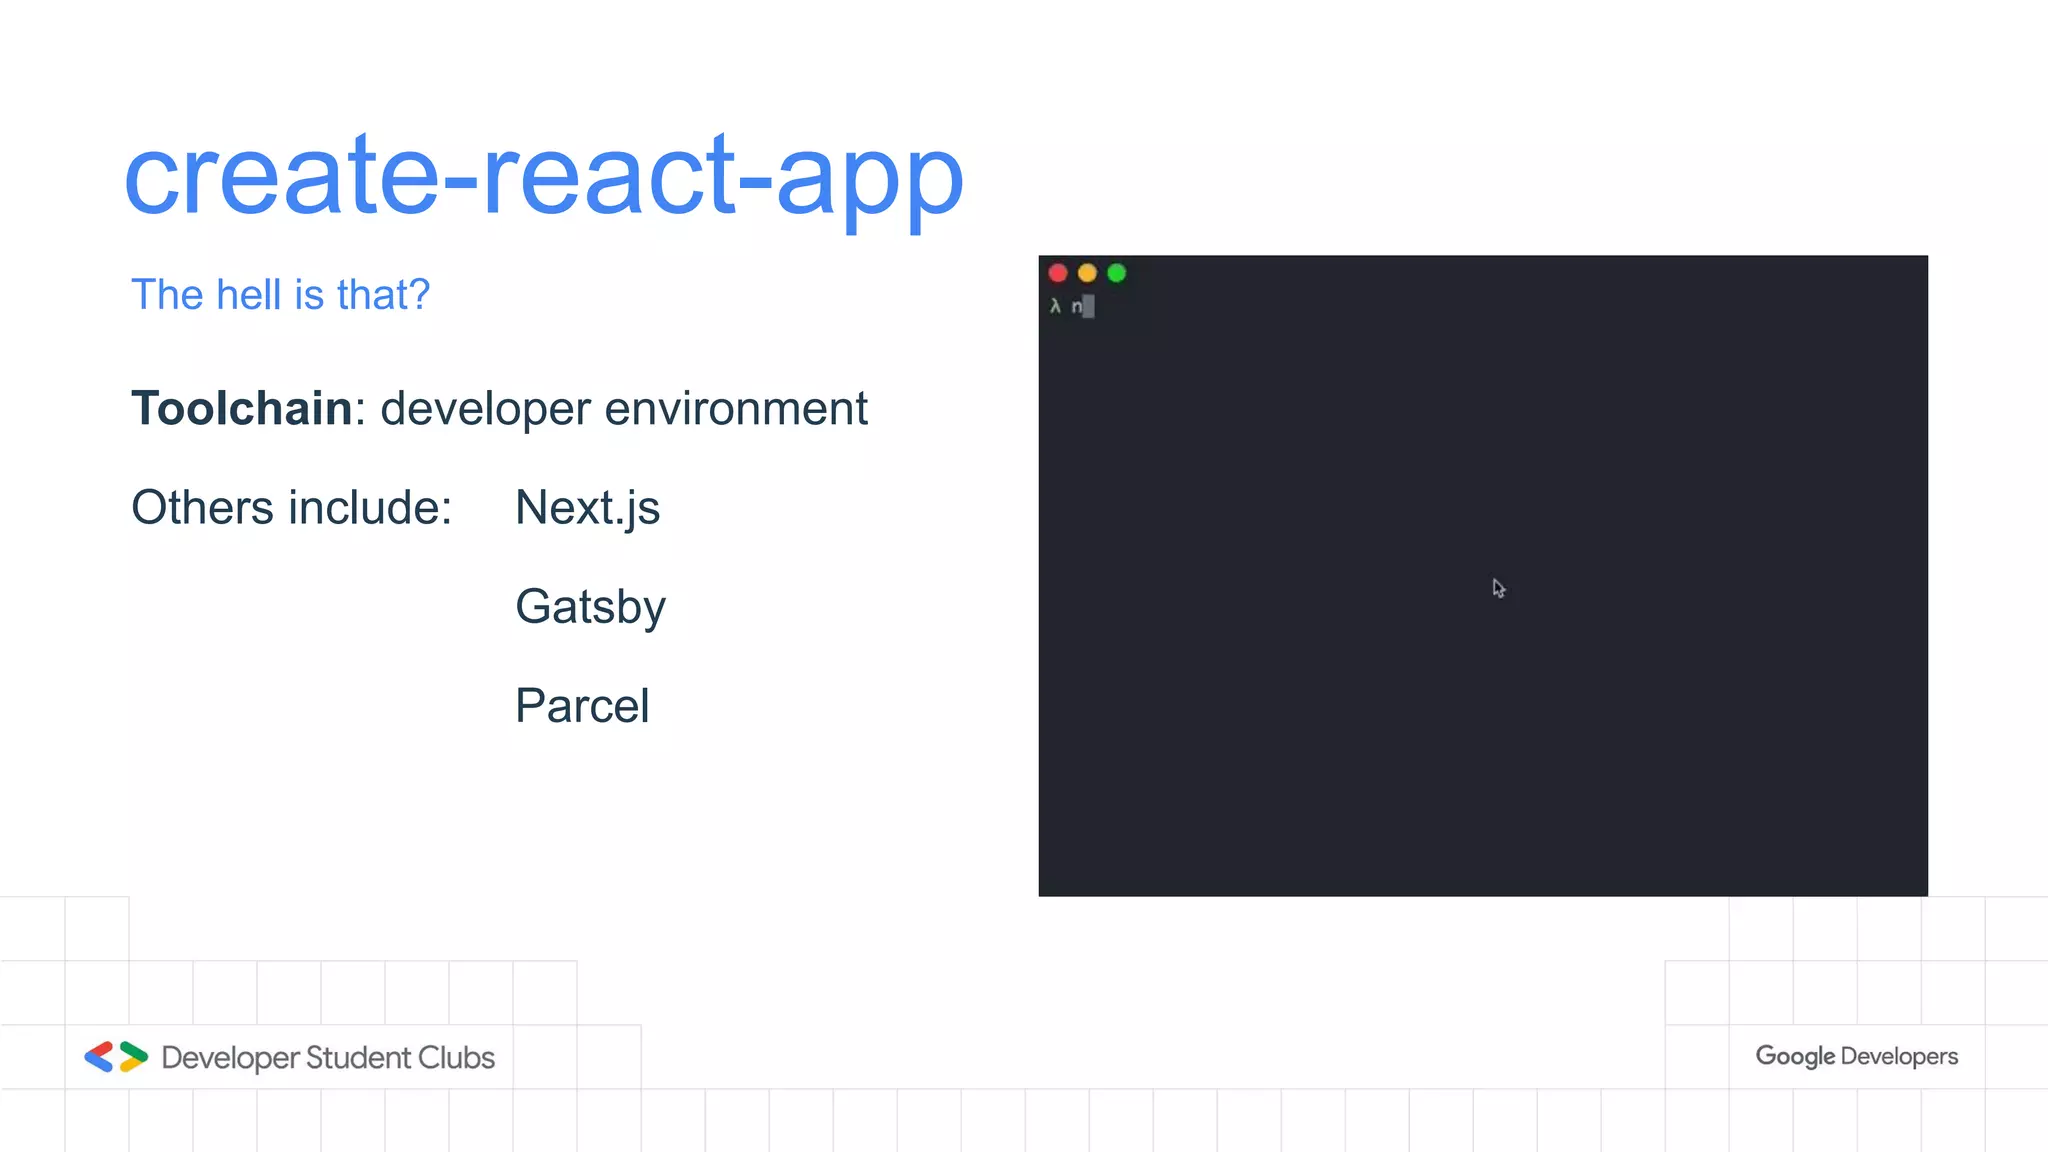Viewport: 2048px width, 1152px height.
Task: Click the bold 'Toolchain' word
Action: pos(242,408)
